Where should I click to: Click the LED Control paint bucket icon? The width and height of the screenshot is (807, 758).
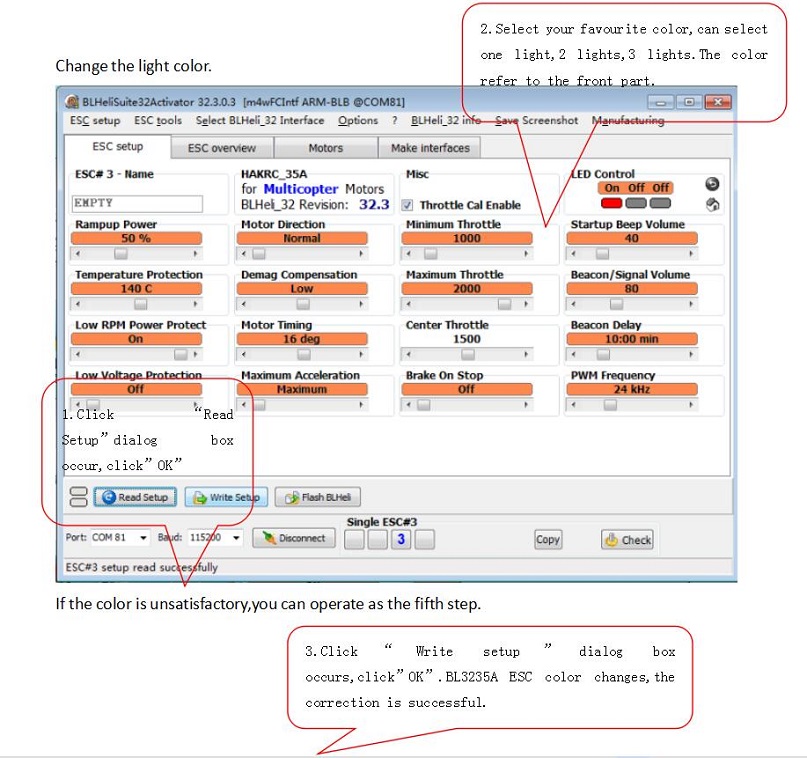(712, 205)
